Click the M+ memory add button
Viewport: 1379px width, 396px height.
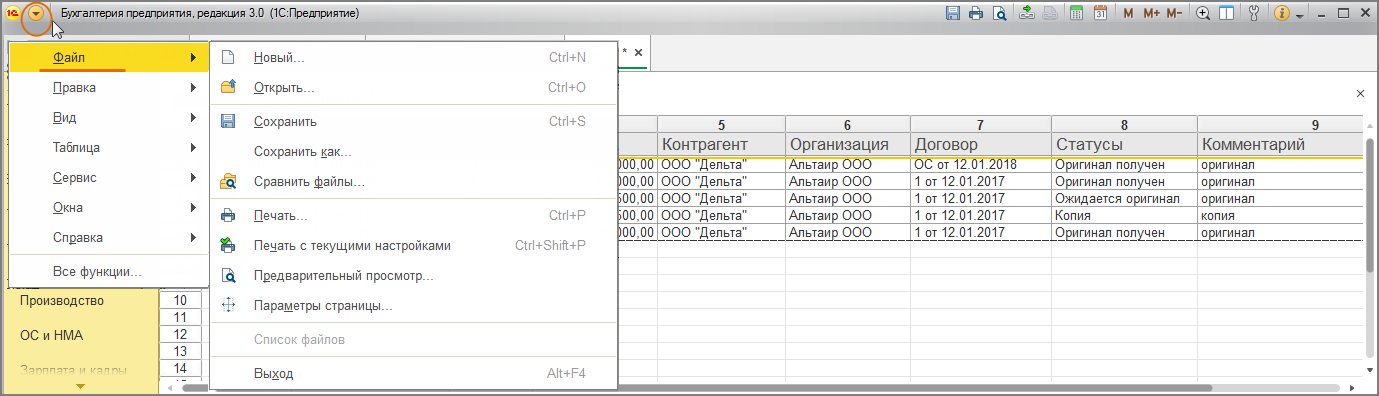click(x=1151, y=14)
